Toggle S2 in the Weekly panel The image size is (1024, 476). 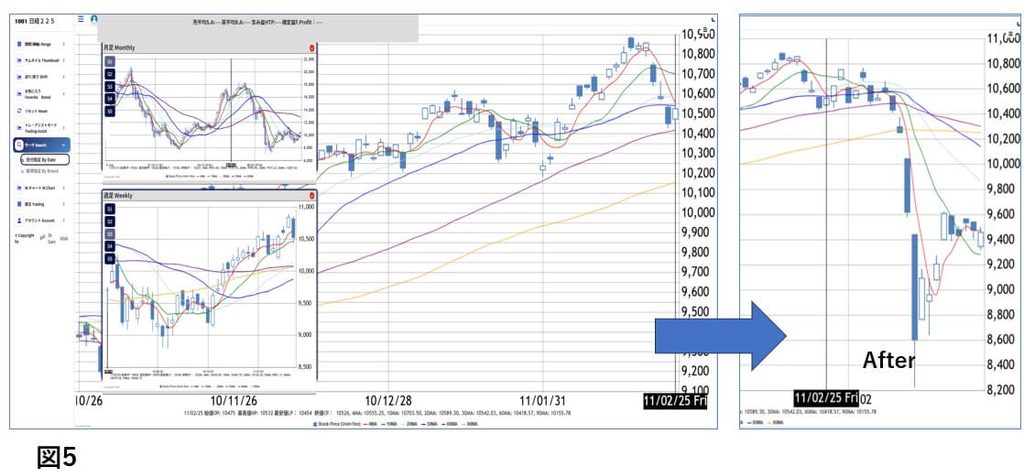click(x=110, y=221)
